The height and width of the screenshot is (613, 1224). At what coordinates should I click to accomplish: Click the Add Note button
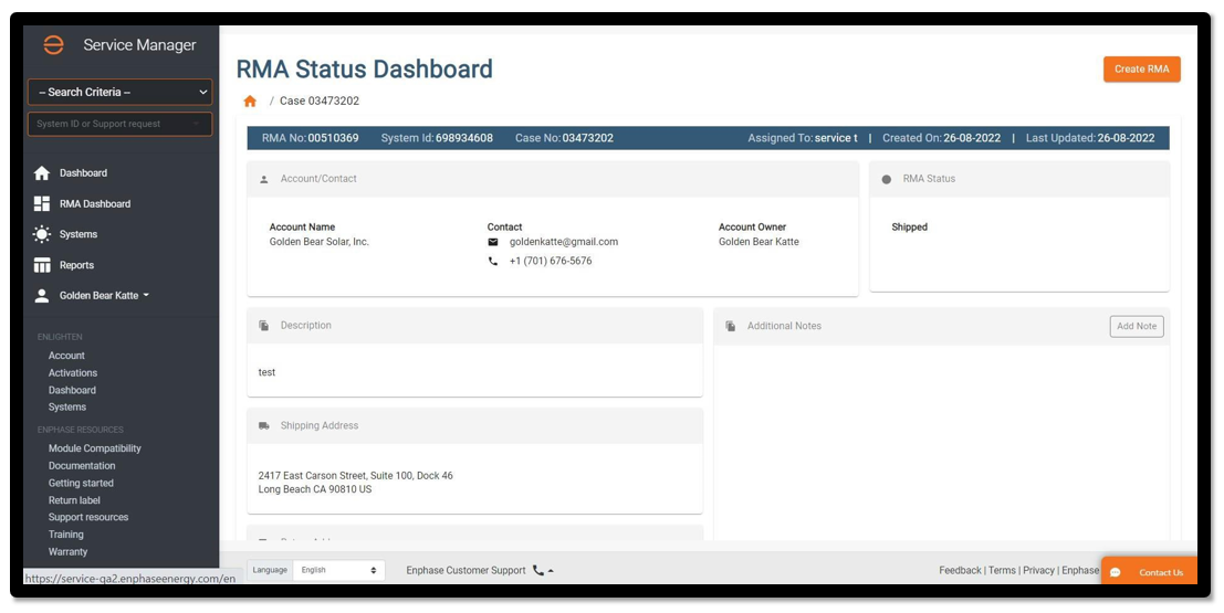(x=1136, y=326)
